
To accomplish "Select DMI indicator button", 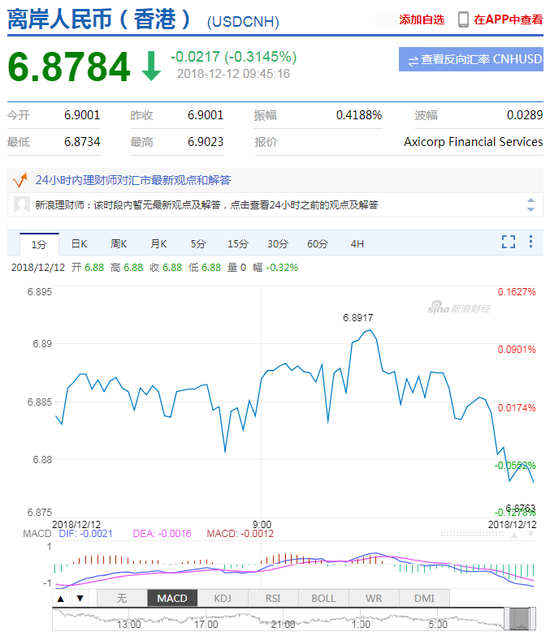I will [424, 598].
